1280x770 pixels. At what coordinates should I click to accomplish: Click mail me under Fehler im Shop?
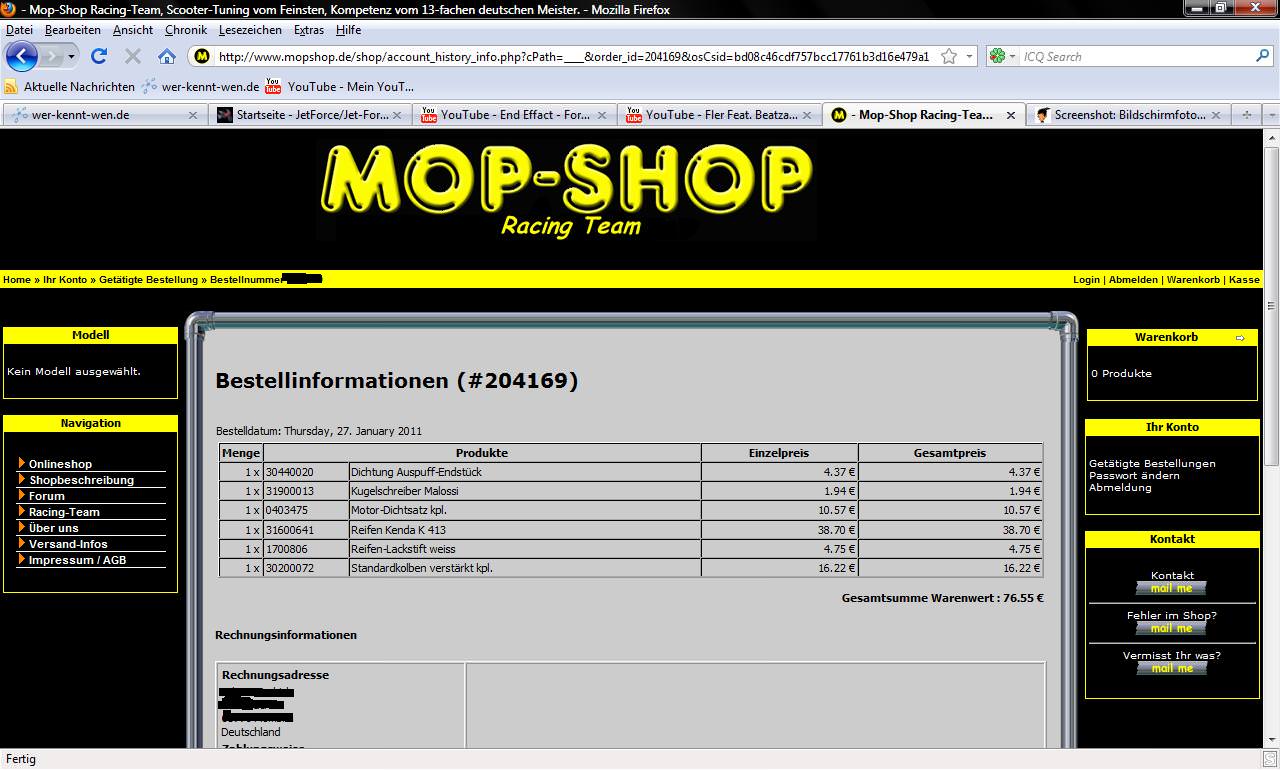coord(1171,628)
